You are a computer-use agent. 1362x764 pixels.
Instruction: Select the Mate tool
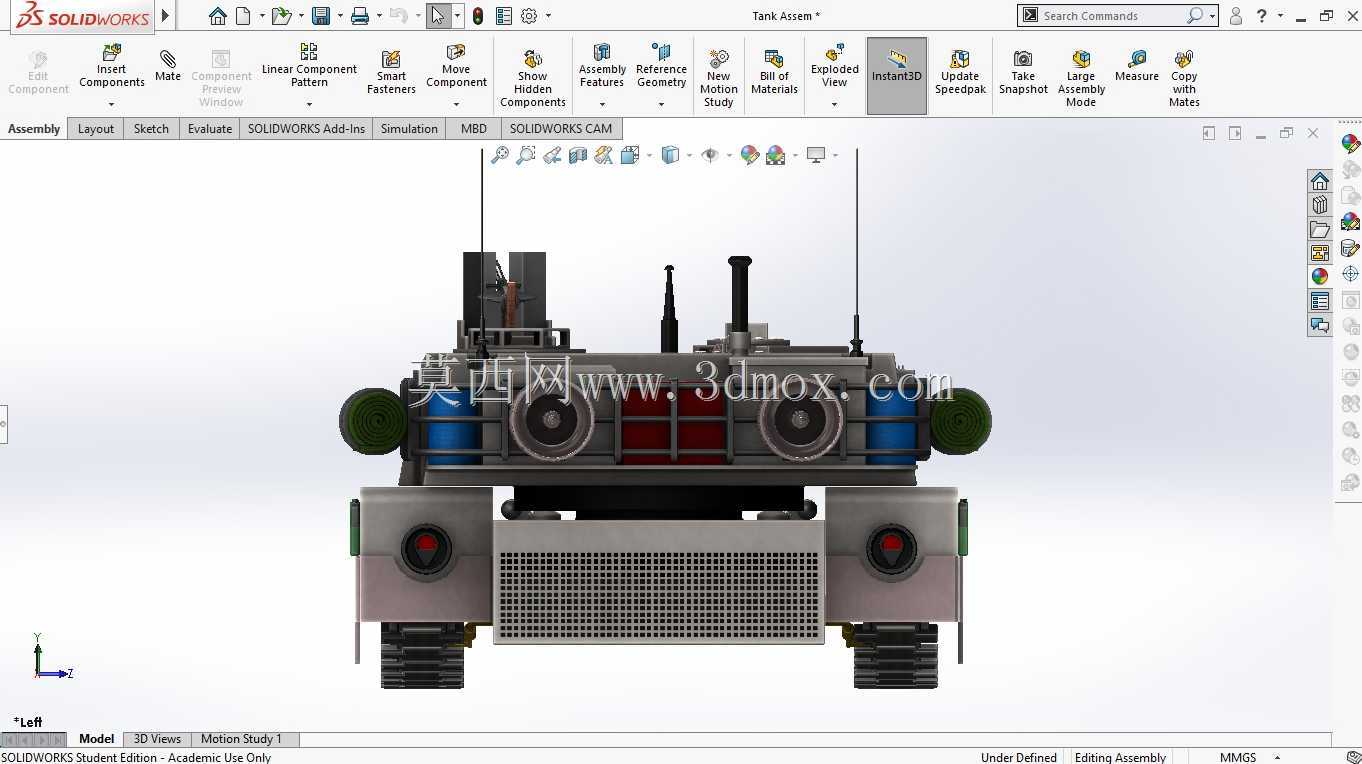point(168,66)
